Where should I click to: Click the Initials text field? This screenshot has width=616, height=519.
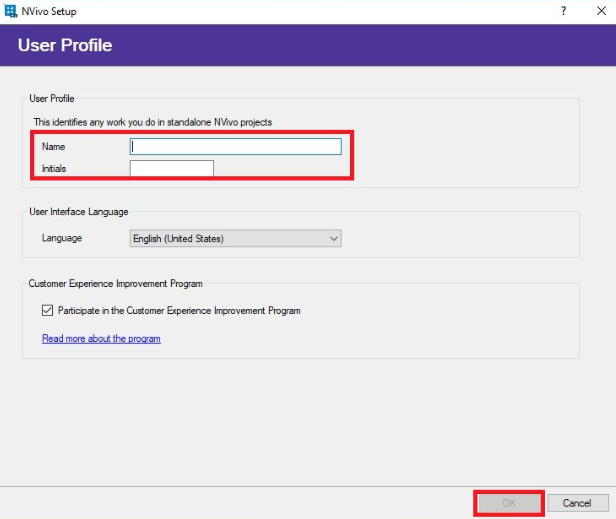click(172, 168)
